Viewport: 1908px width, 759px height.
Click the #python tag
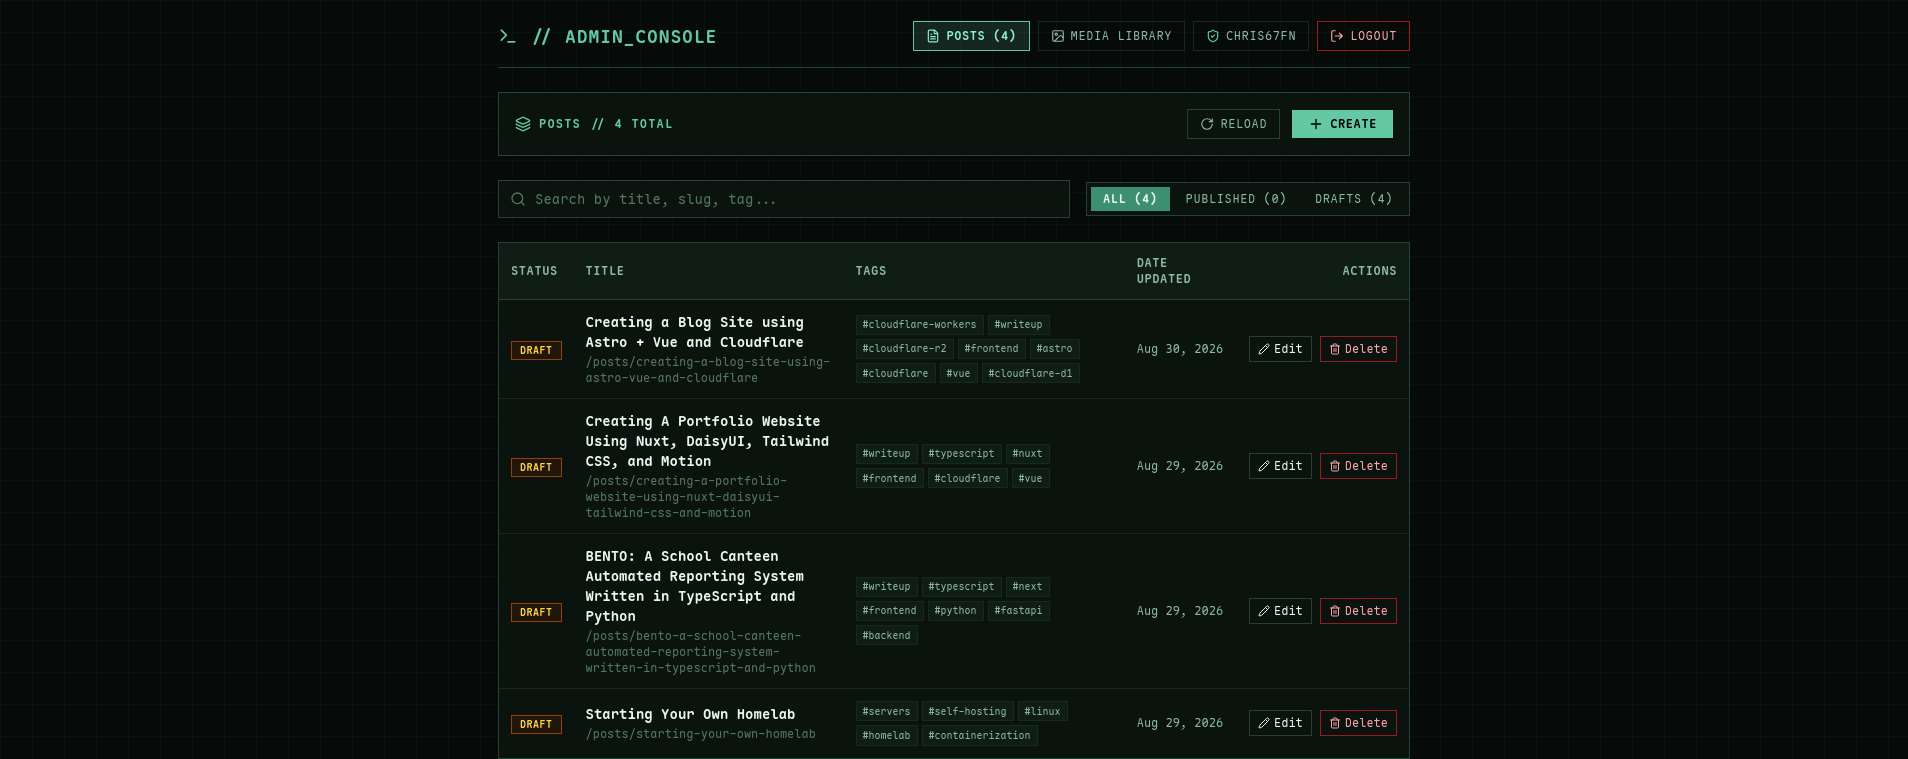(x=955, y=610)
